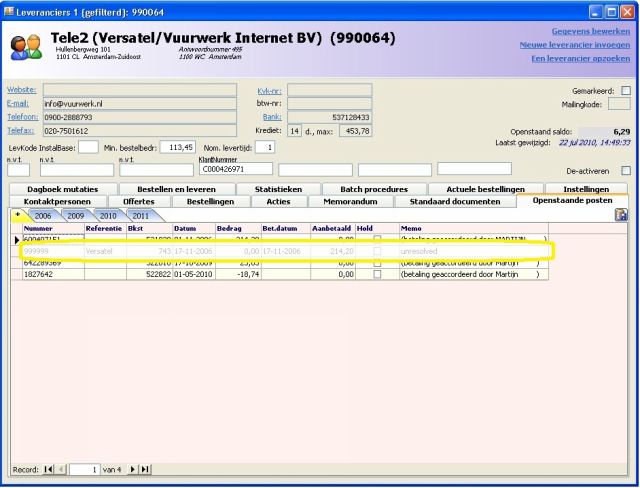Go to last record navigation button
This screenshot has width=640, height=488.
146,469
